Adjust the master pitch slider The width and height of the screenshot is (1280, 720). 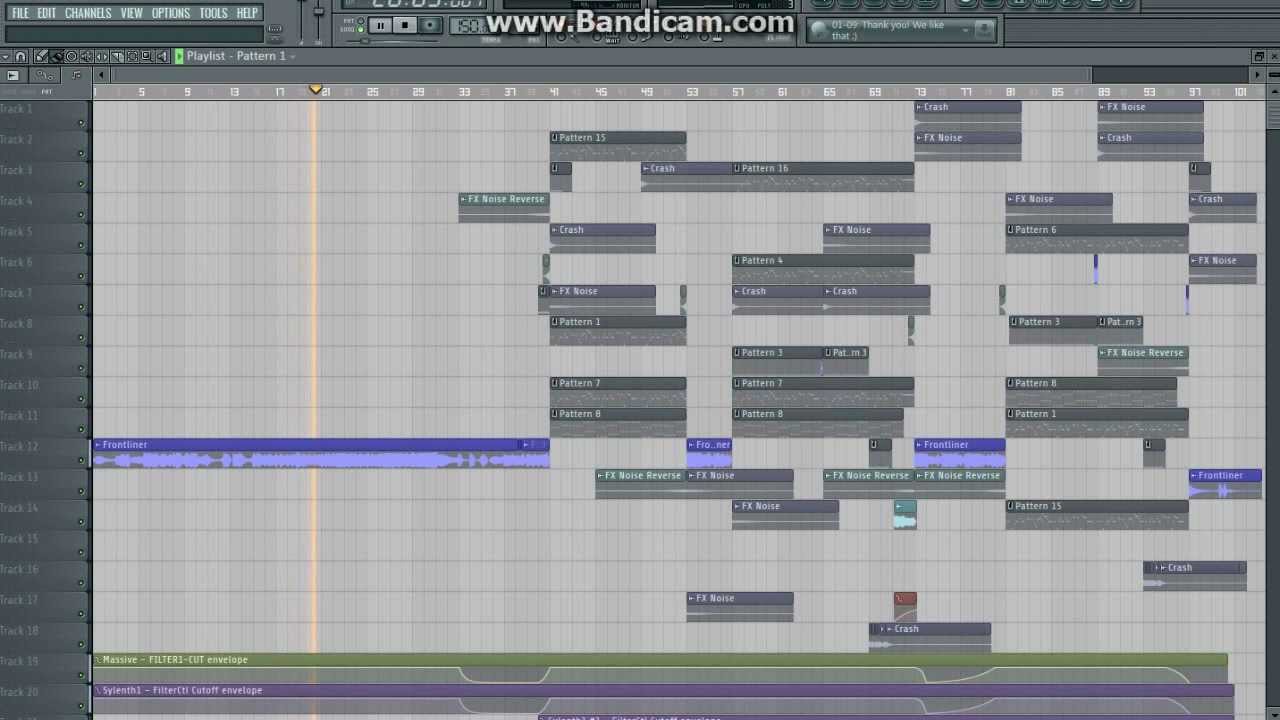tap(318, 20)
